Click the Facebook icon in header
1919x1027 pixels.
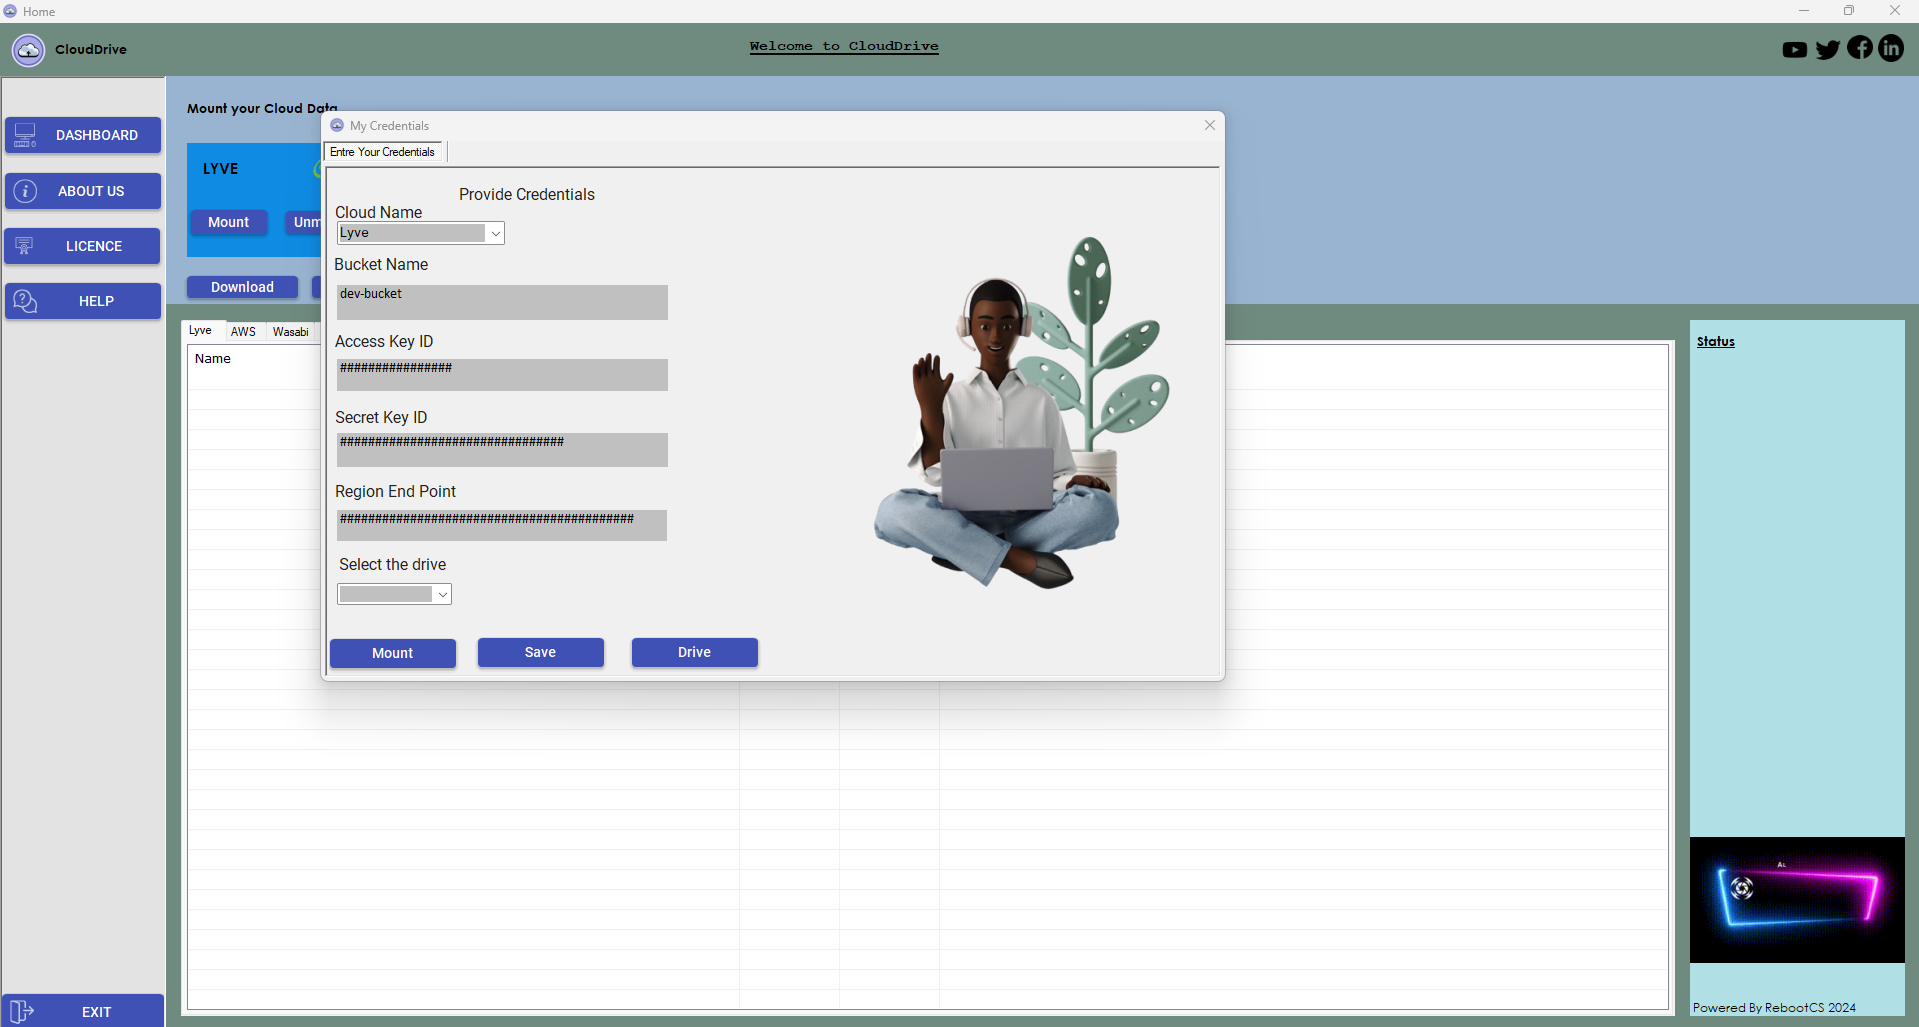coord(1860,48)
